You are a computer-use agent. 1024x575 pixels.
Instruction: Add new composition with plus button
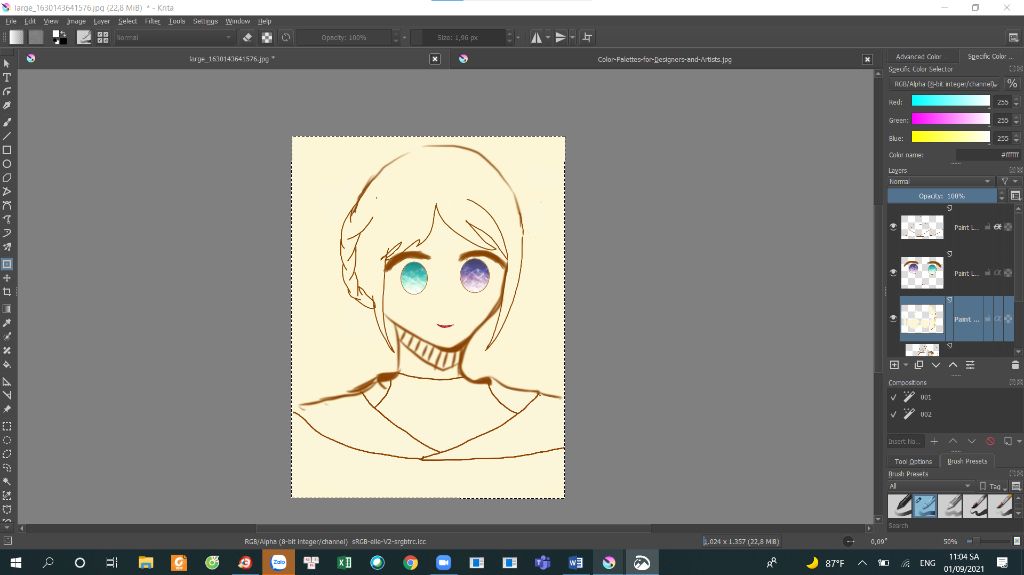[934, 441]
